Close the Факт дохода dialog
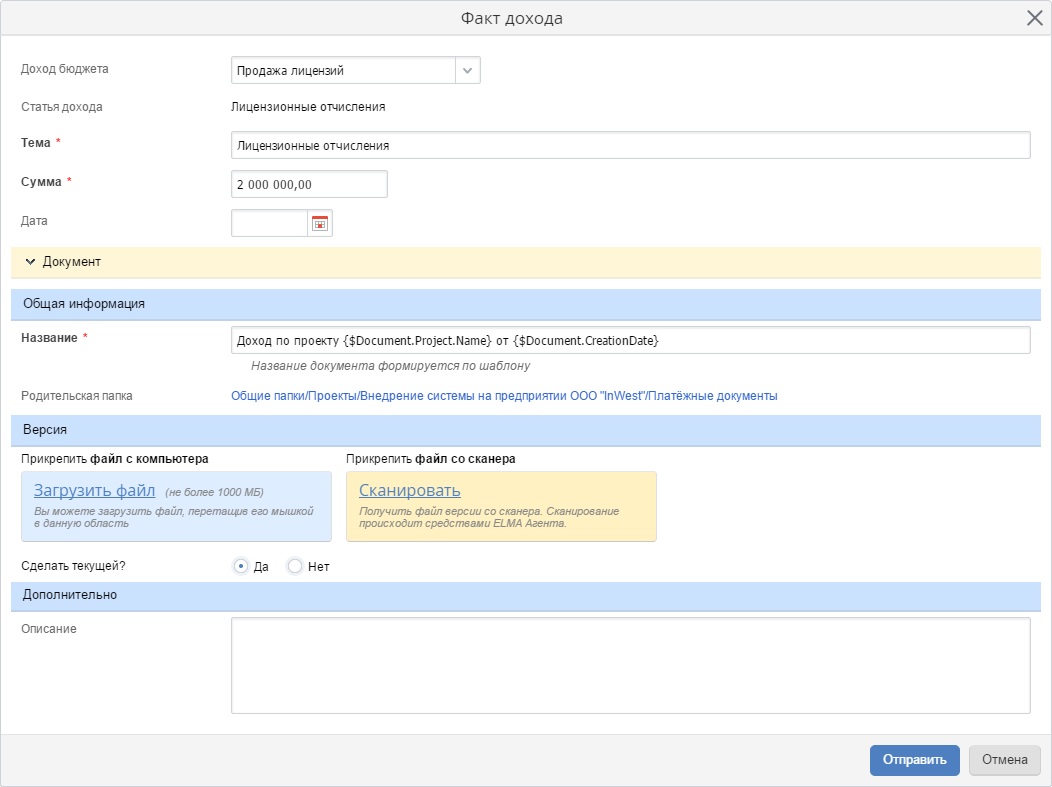 1035,18
